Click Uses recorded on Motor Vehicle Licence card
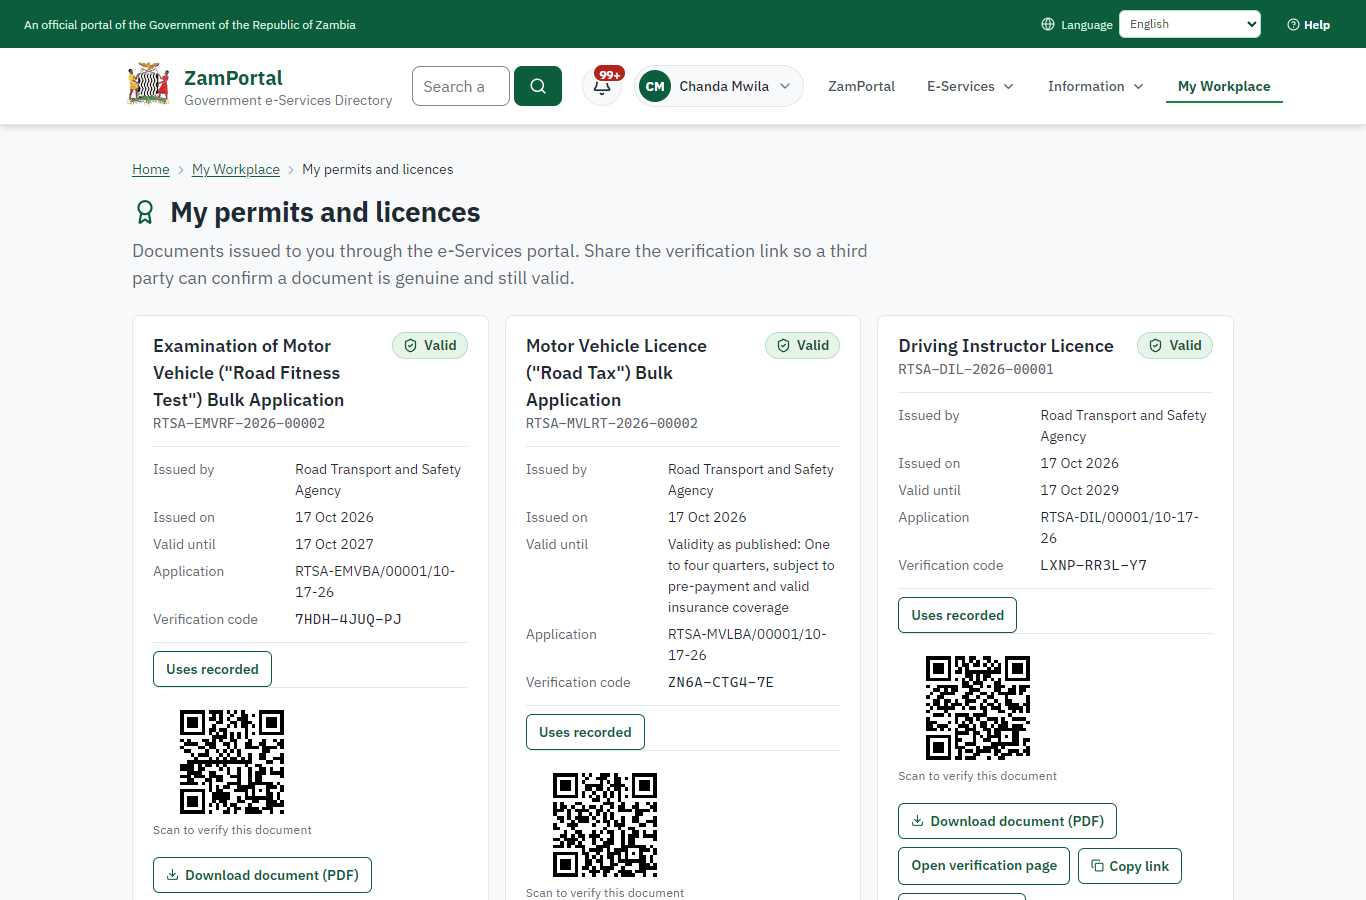1366x900 pixels. [x=585, y=732]
